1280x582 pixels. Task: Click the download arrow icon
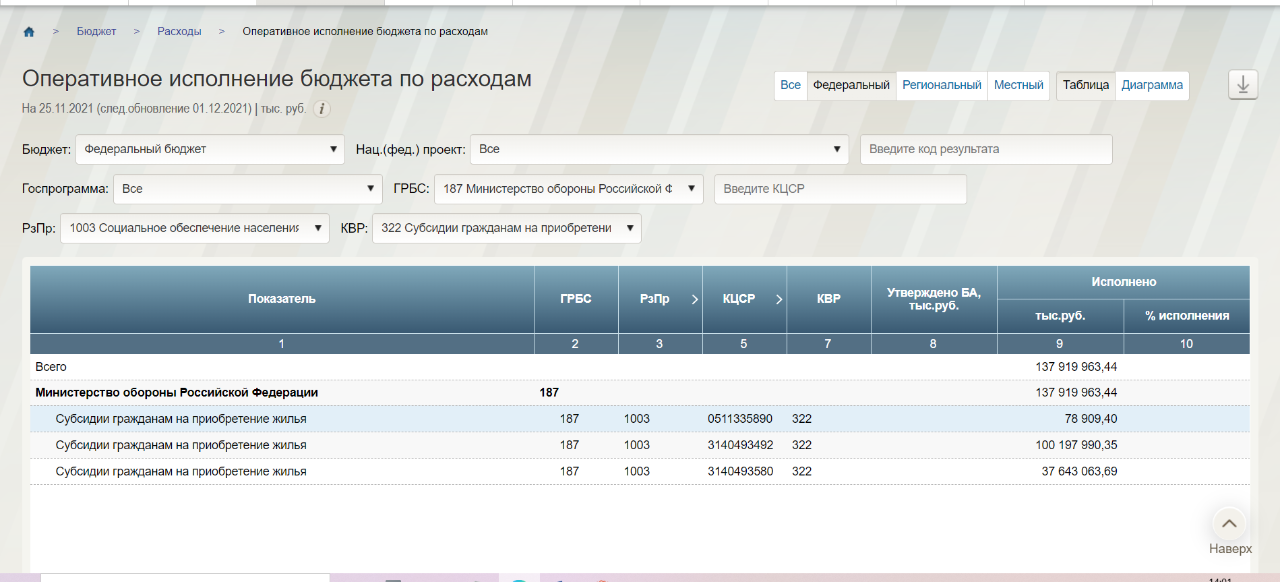1242,85
